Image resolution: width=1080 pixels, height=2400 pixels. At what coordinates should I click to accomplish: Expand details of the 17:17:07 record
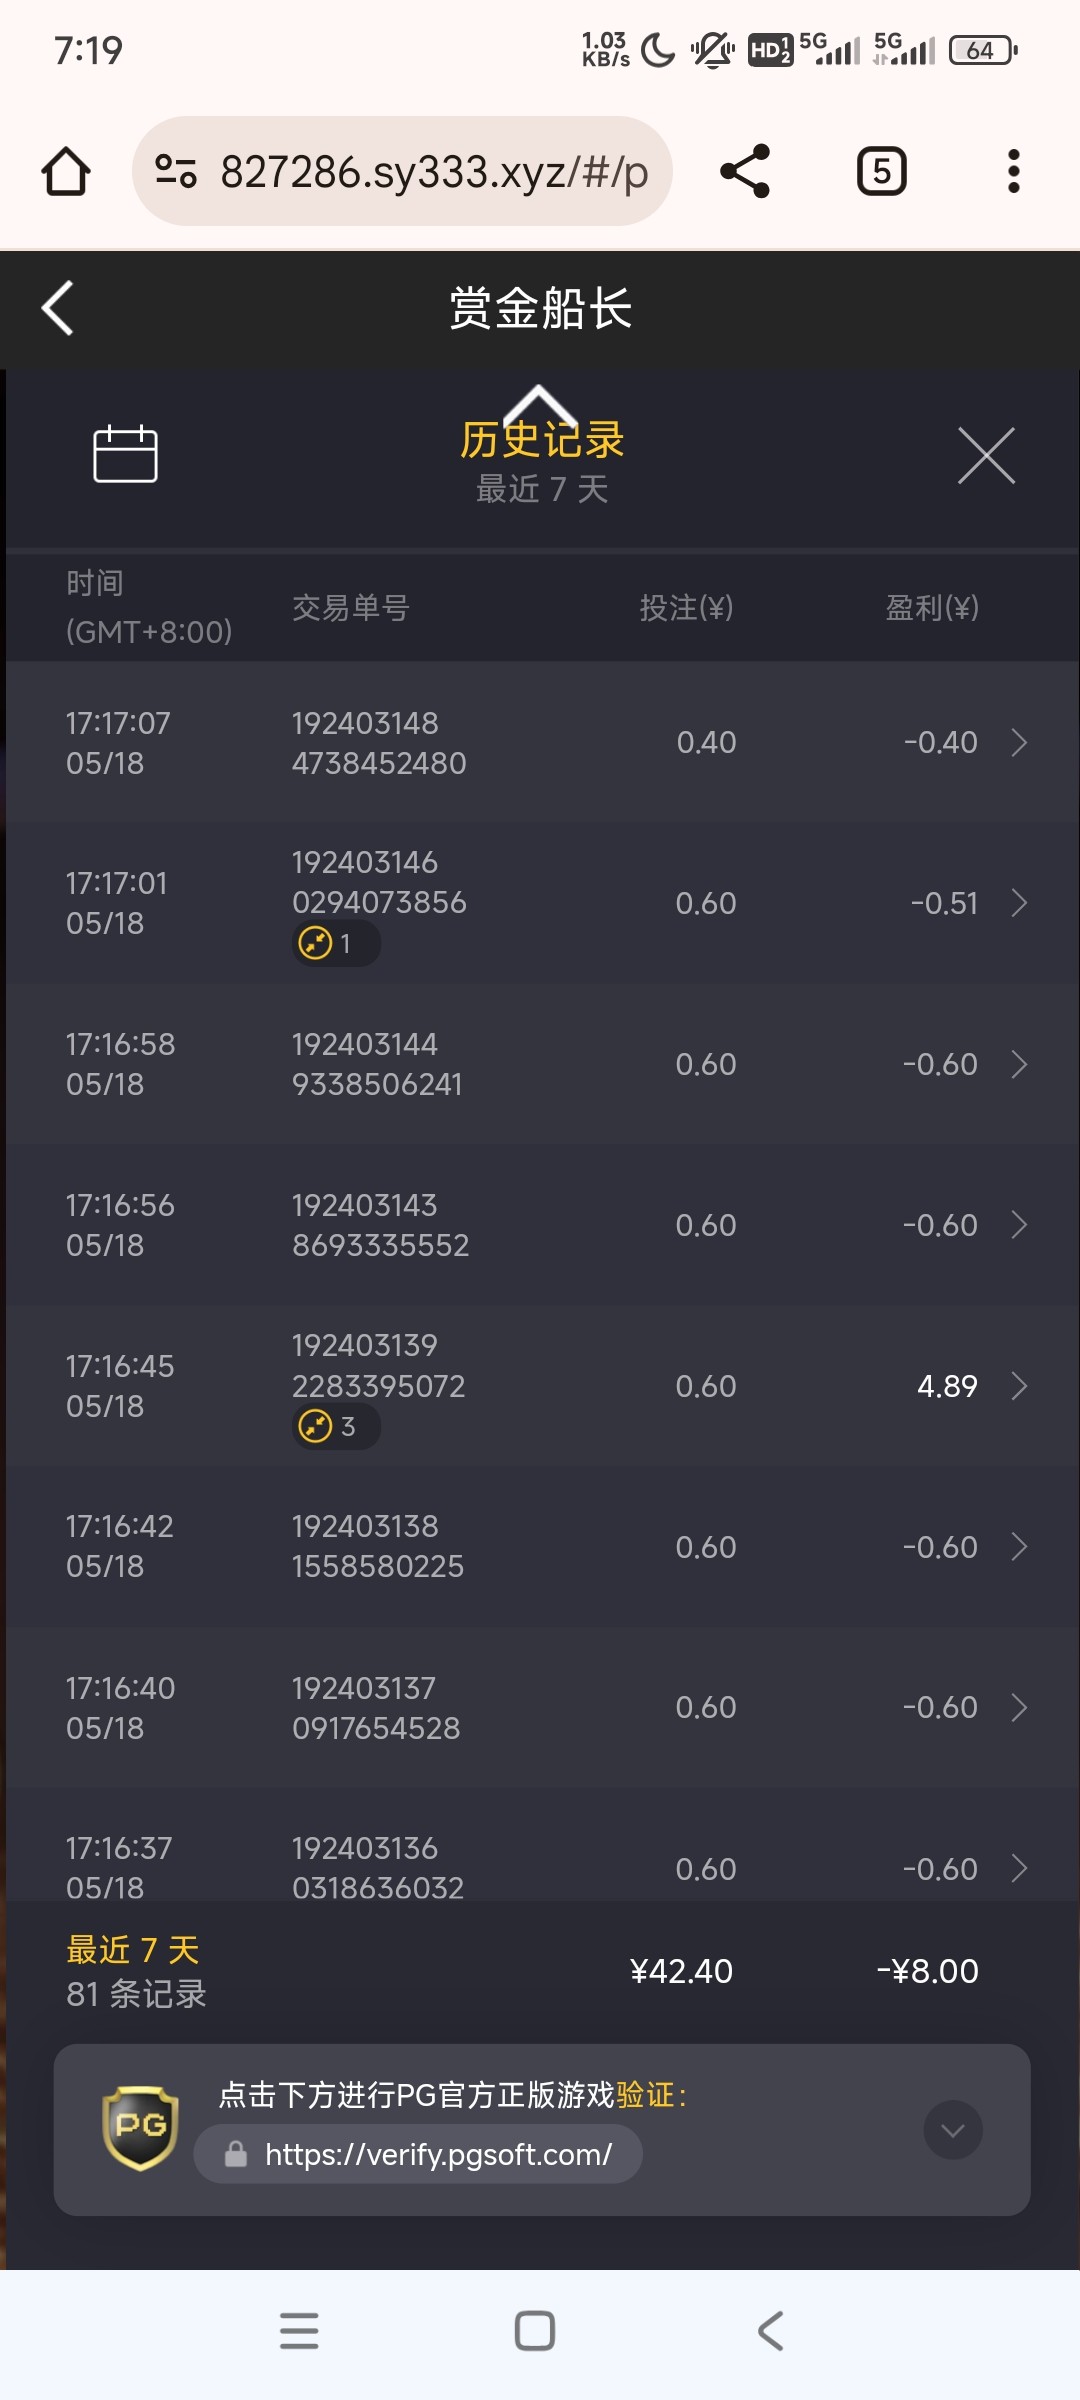pyautogui.click(x=1019, y=743)
